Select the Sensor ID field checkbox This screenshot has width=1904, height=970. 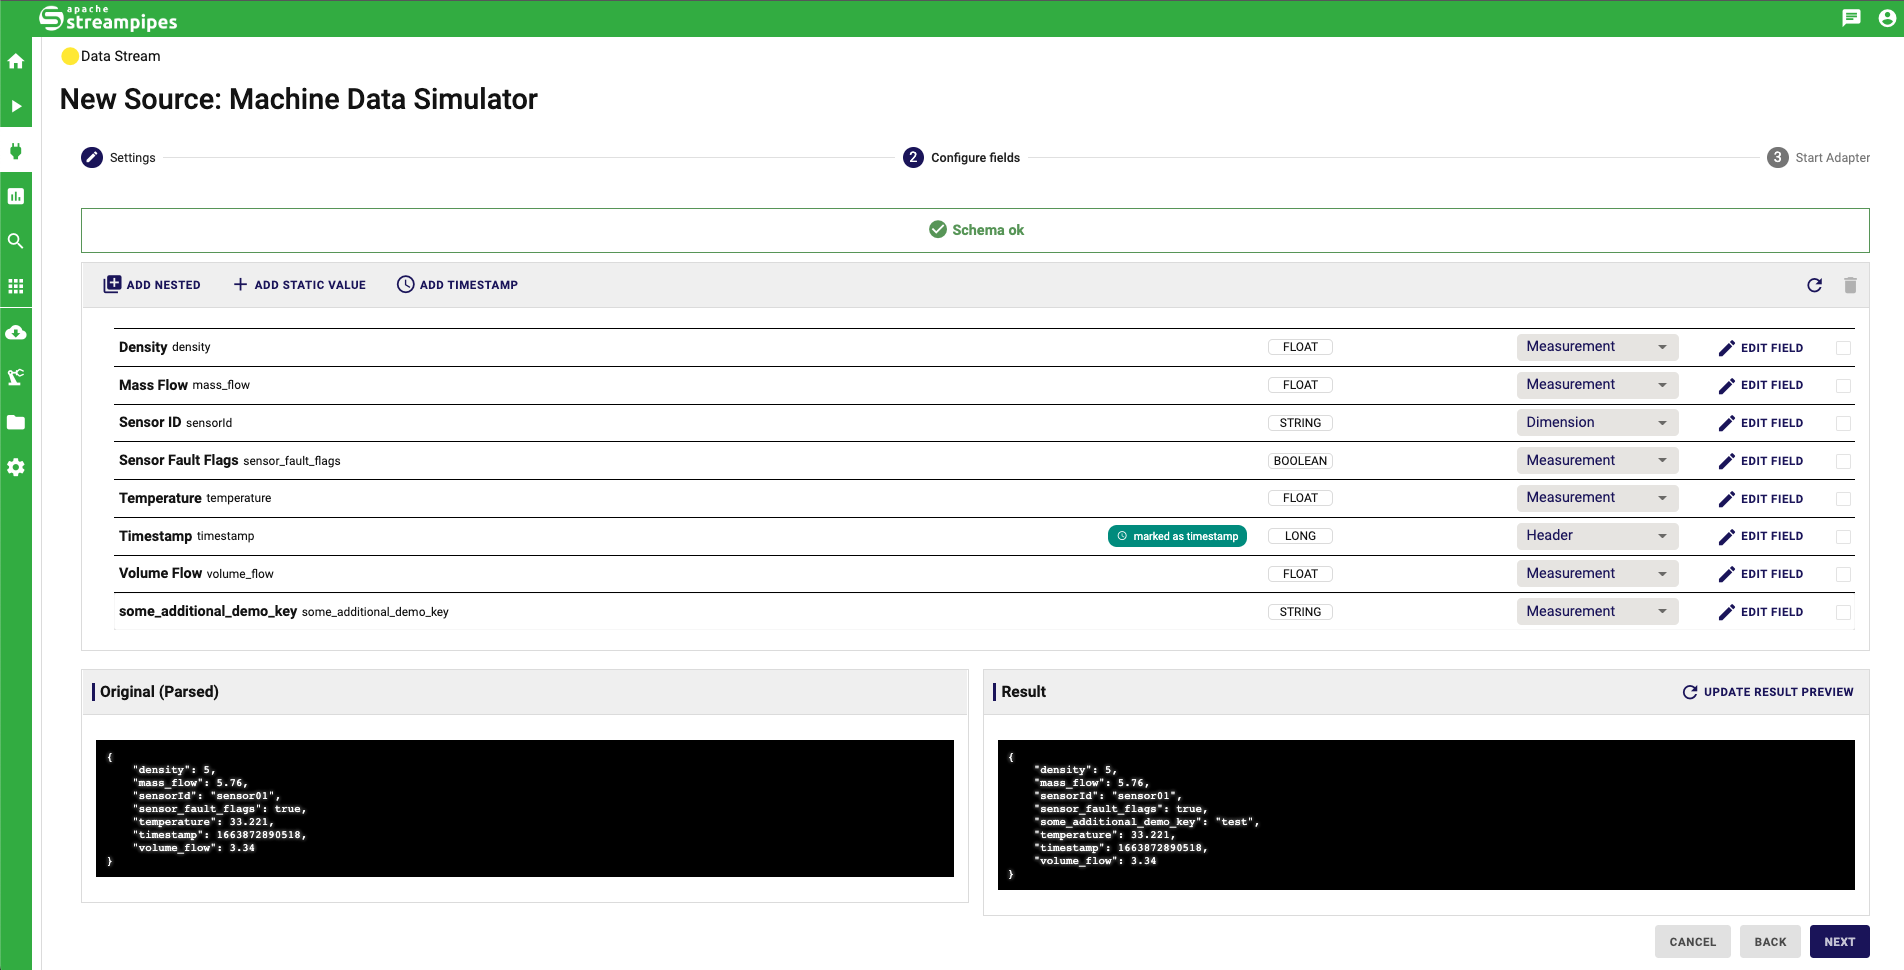[x=1843, y=423]
